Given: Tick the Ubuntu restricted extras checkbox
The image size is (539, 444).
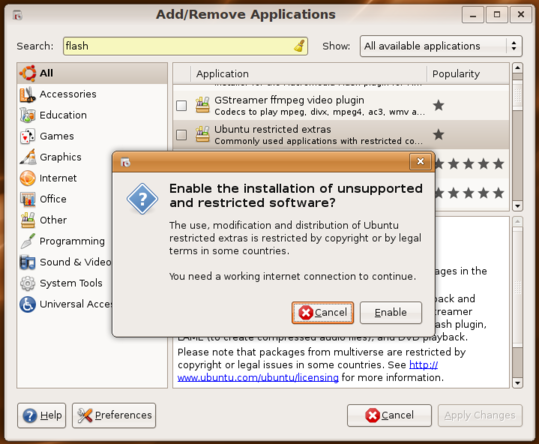Looking at the screenshot, I should pos(182,134).
